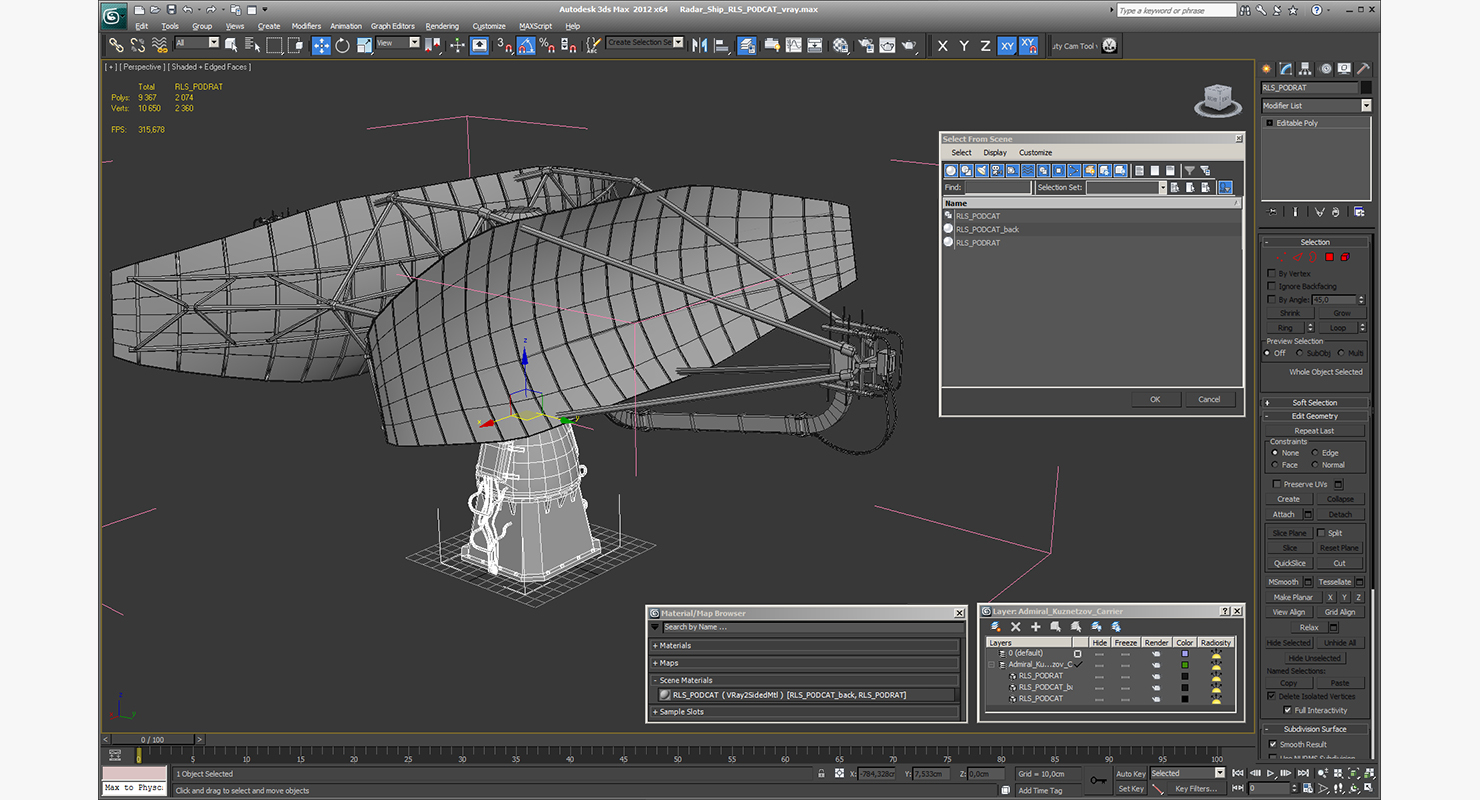Viewport: 1480px width, 800px height.
Task: Click the ViewCube in the viewport
Action: coord(1217,99)
